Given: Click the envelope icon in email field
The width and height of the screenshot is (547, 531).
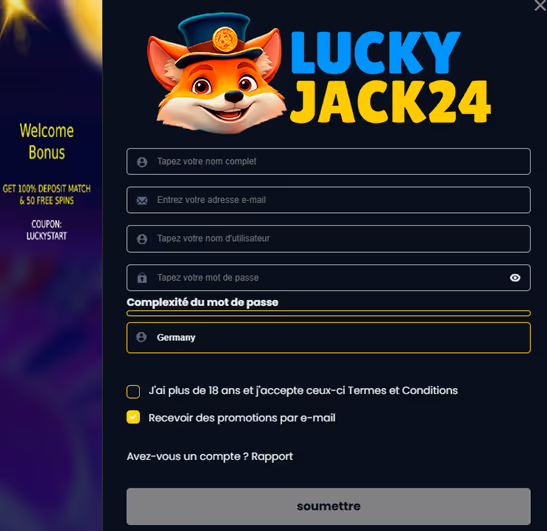Looking at the screenshot, I should [x=142, y=201].
